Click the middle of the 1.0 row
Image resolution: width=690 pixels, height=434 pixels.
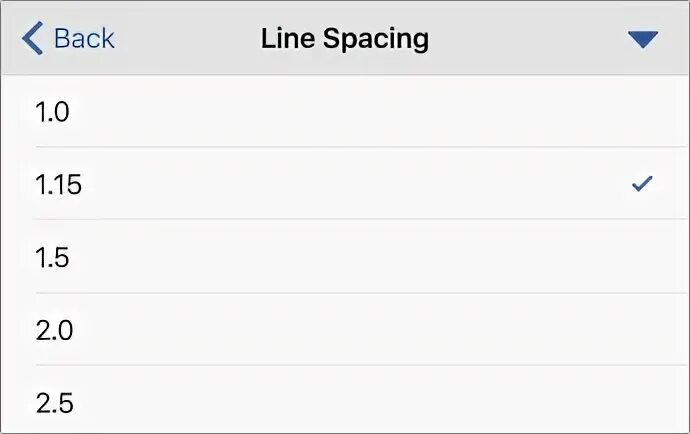coord(345,111)
